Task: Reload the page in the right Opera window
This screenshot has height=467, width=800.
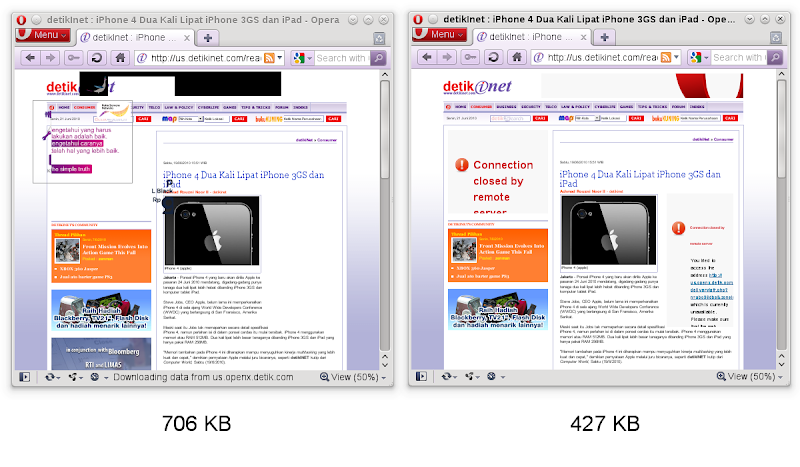Action: click(493, 57)
